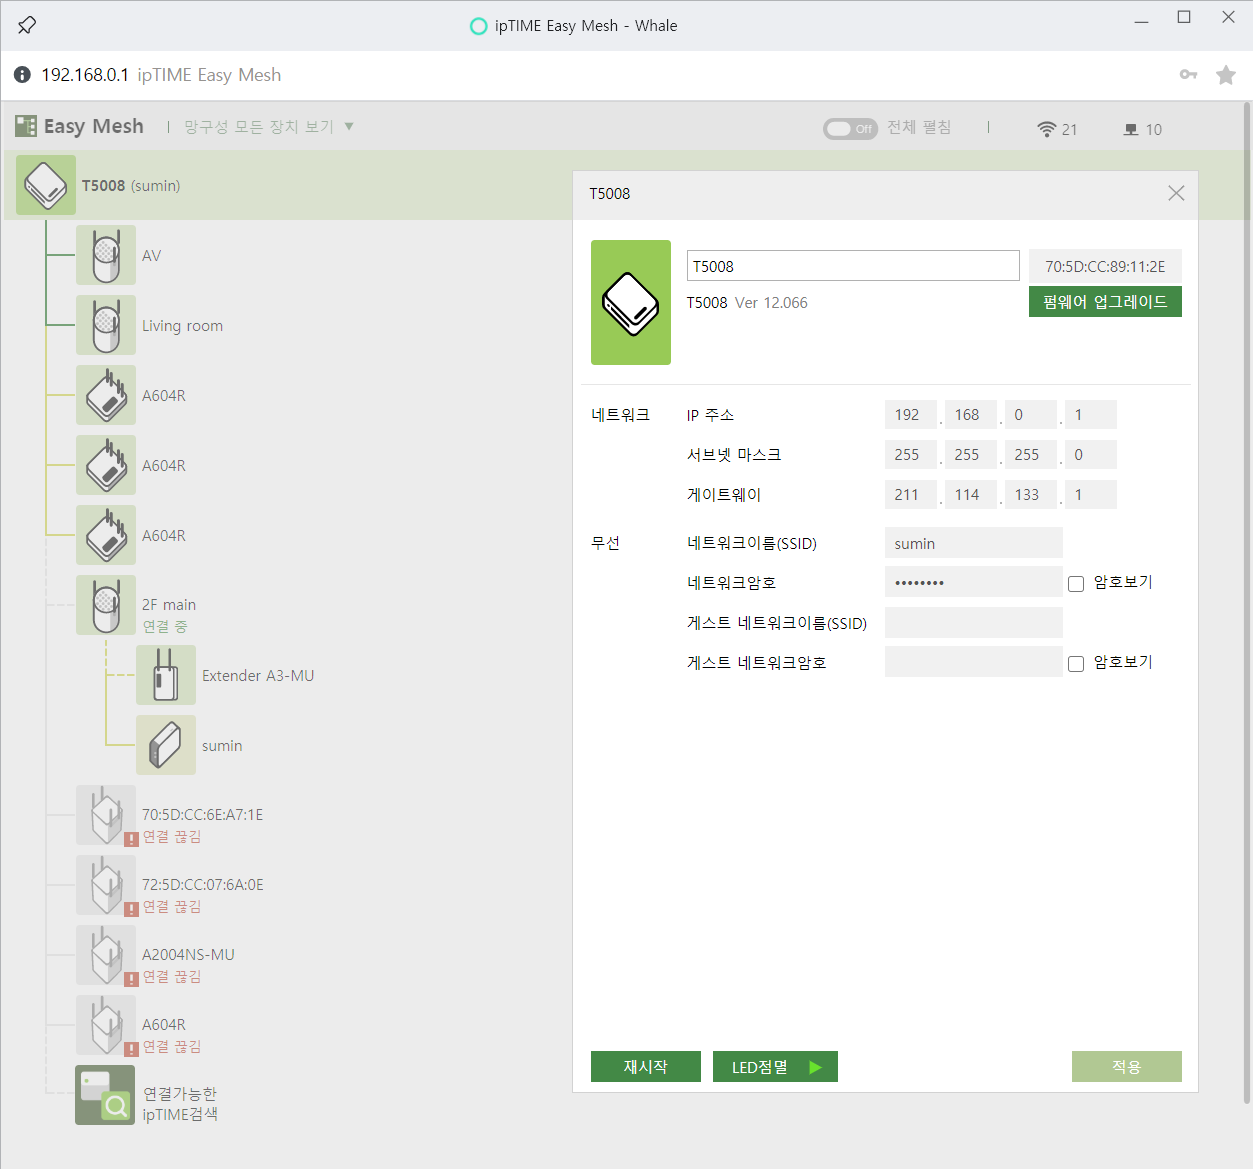
Task: Toggle the expand all (전체 펼침) switch
Action: tap(850, 128)
